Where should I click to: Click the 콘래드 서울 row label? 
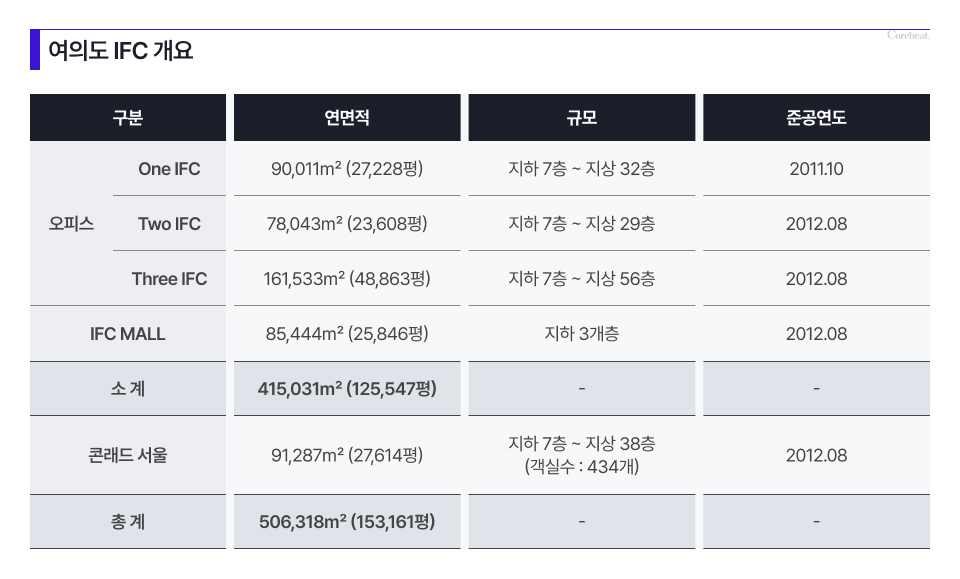127,455
